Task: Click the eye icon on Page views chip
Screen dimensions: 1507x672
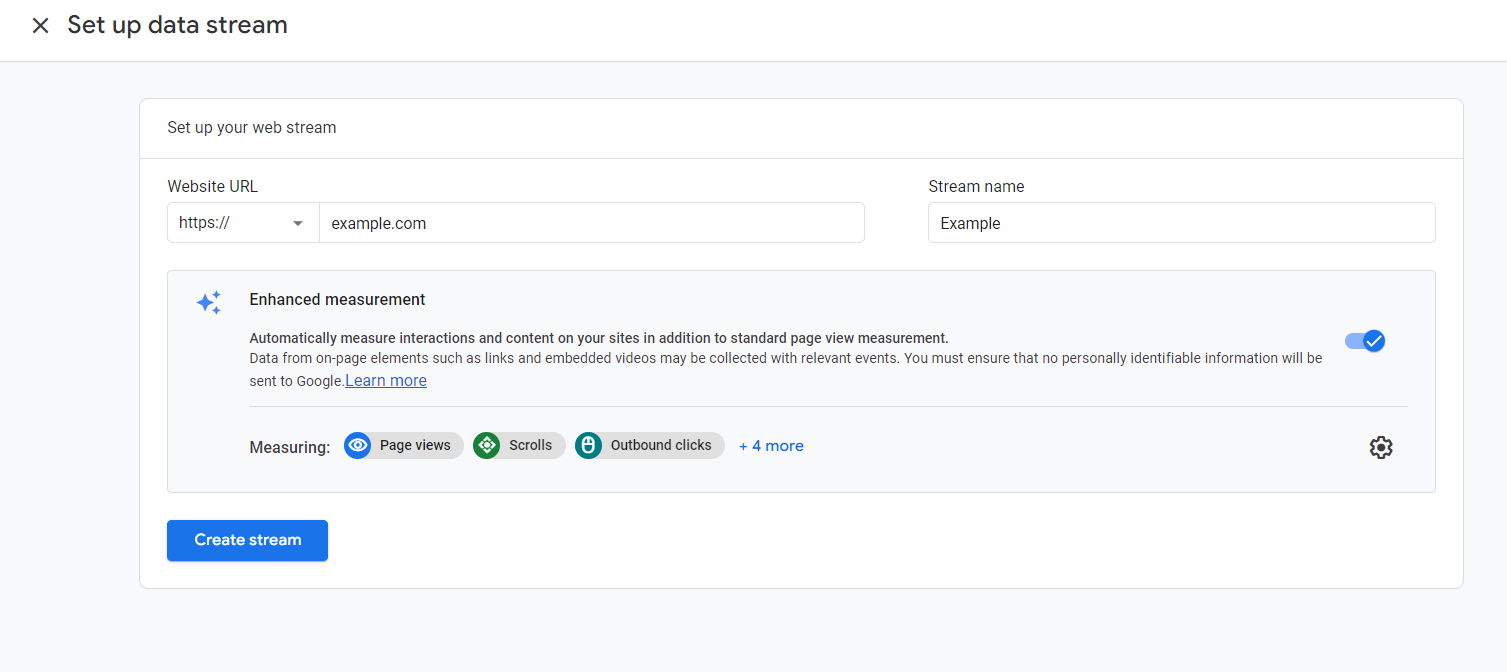Action: click(x=358, y=445)
